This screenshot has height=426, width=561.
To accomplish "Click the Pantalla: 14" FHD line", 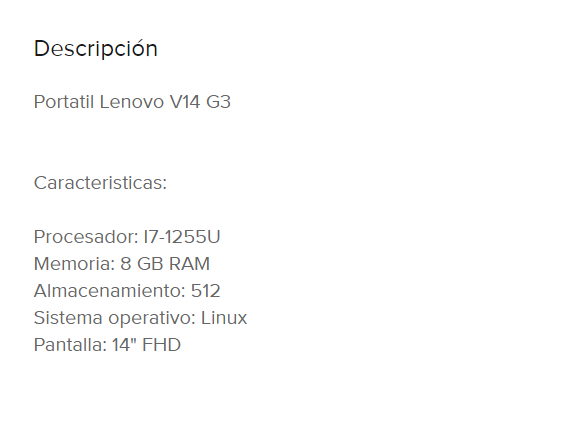I will click(x=107, y=345).
